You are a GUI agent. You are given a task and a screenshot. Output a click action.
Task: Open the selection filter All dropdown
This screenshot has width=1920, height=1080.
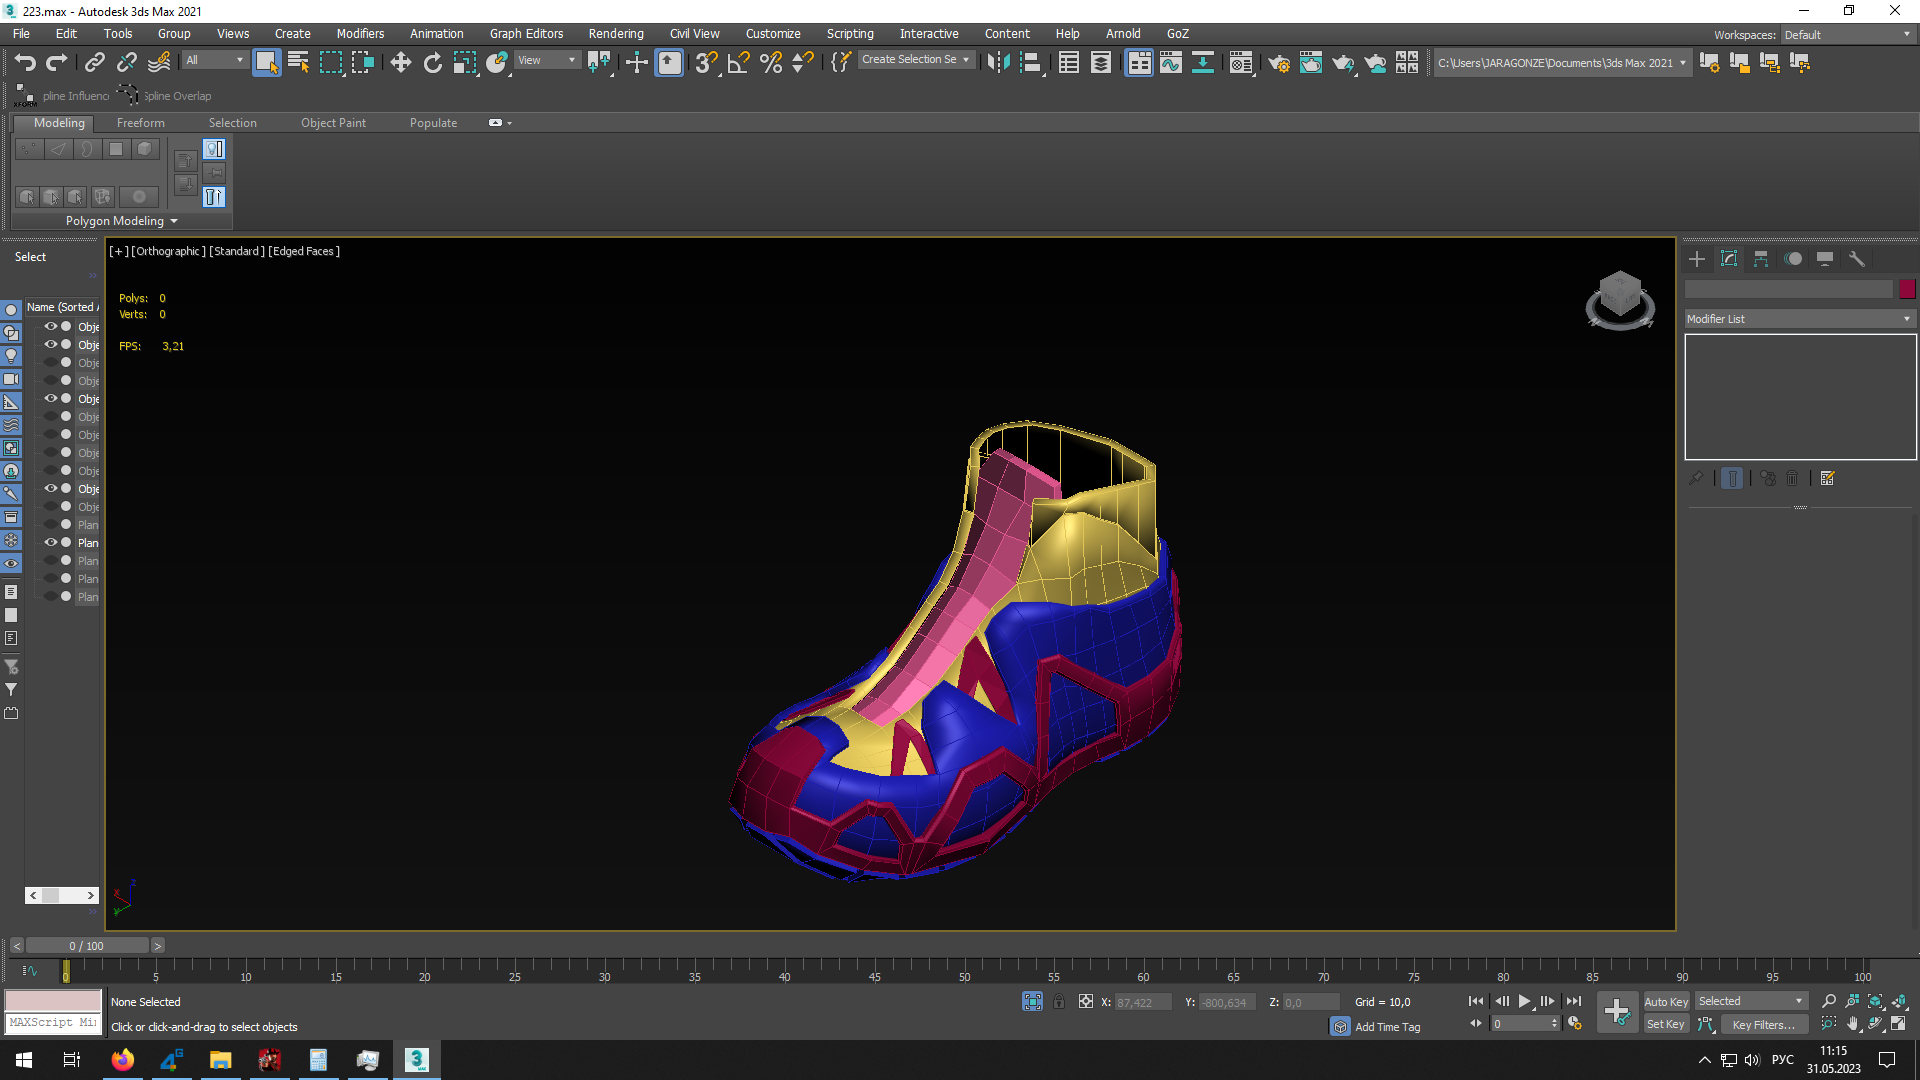[214, 60]
